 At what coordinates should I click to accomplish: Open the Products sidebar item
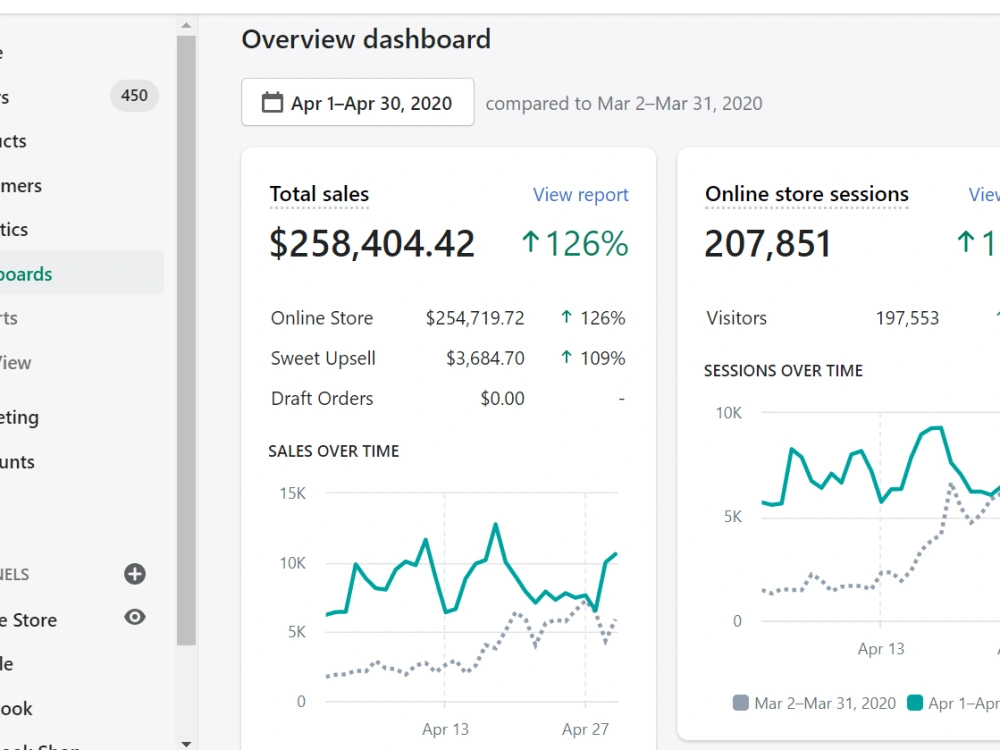pos(13,141)
